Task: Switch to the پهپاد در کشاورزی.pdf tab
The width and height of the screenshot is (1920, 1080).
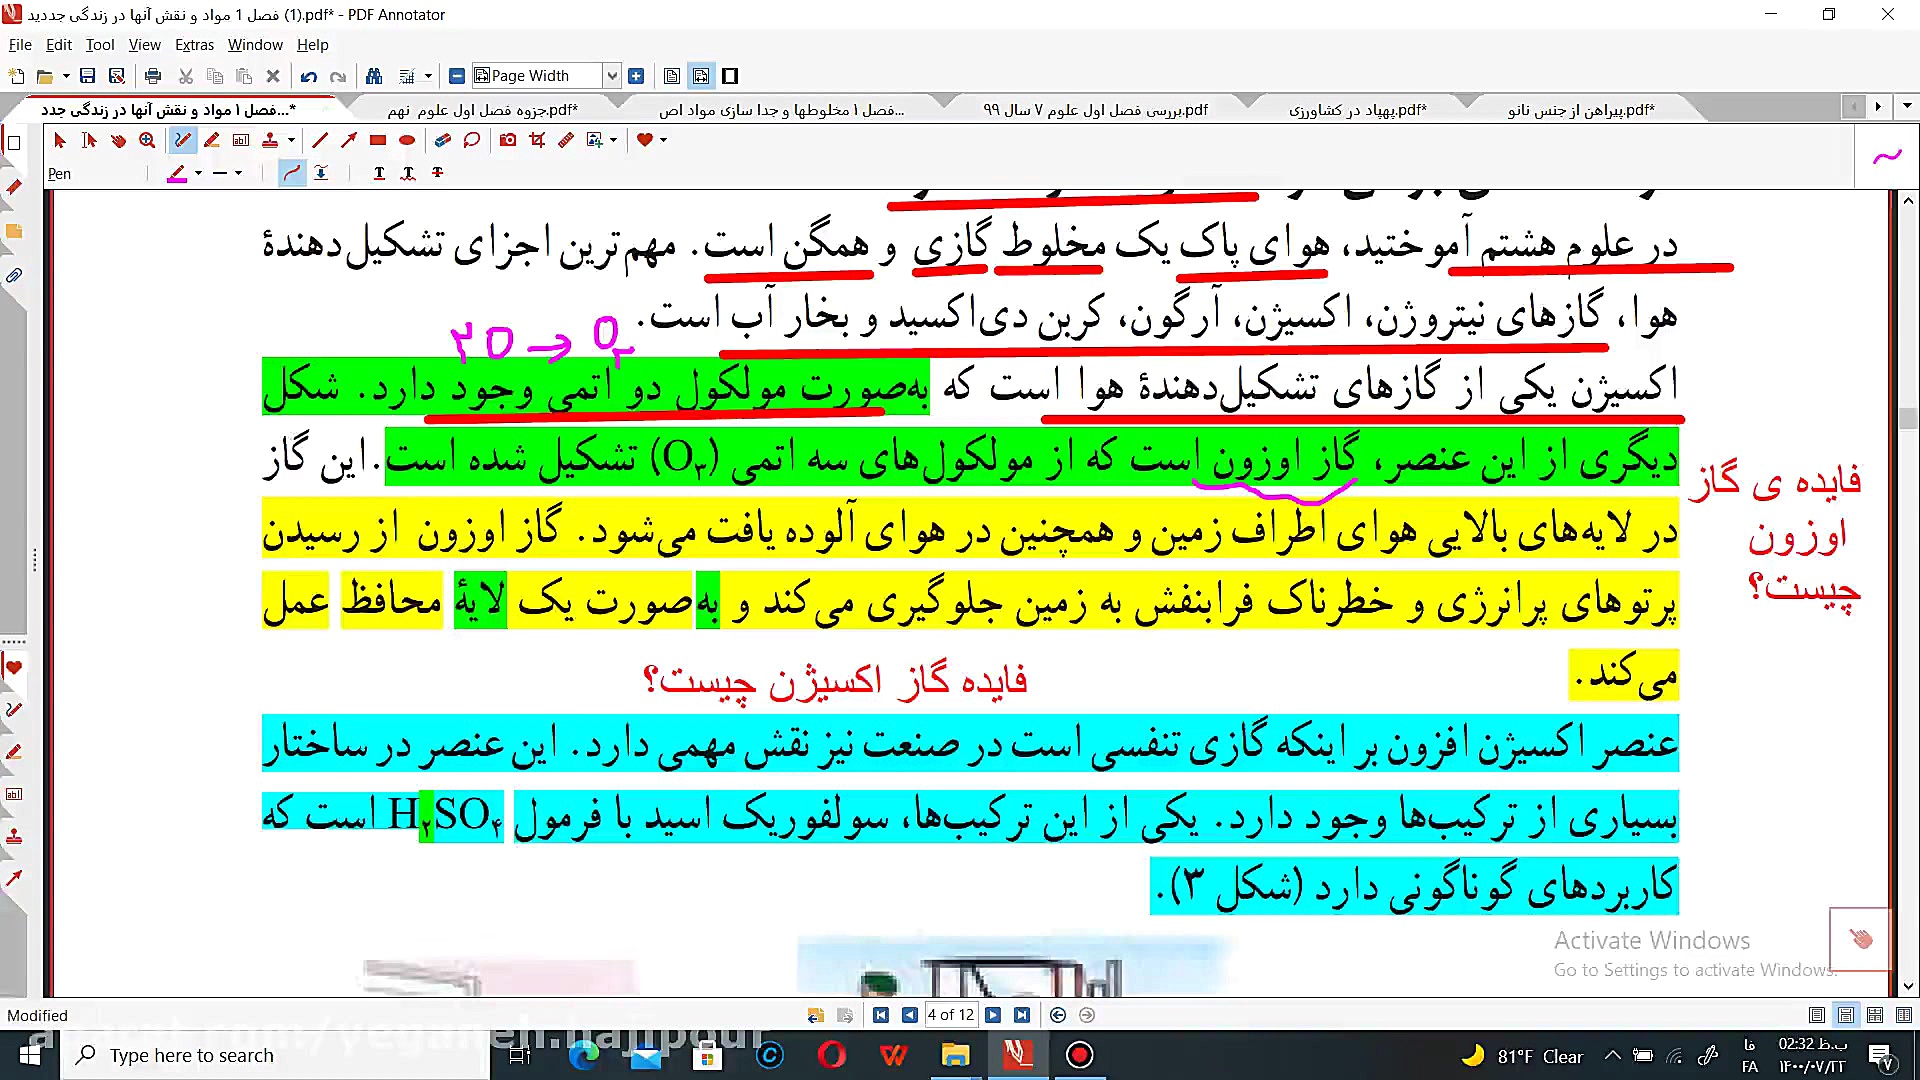Action: 1357,110
